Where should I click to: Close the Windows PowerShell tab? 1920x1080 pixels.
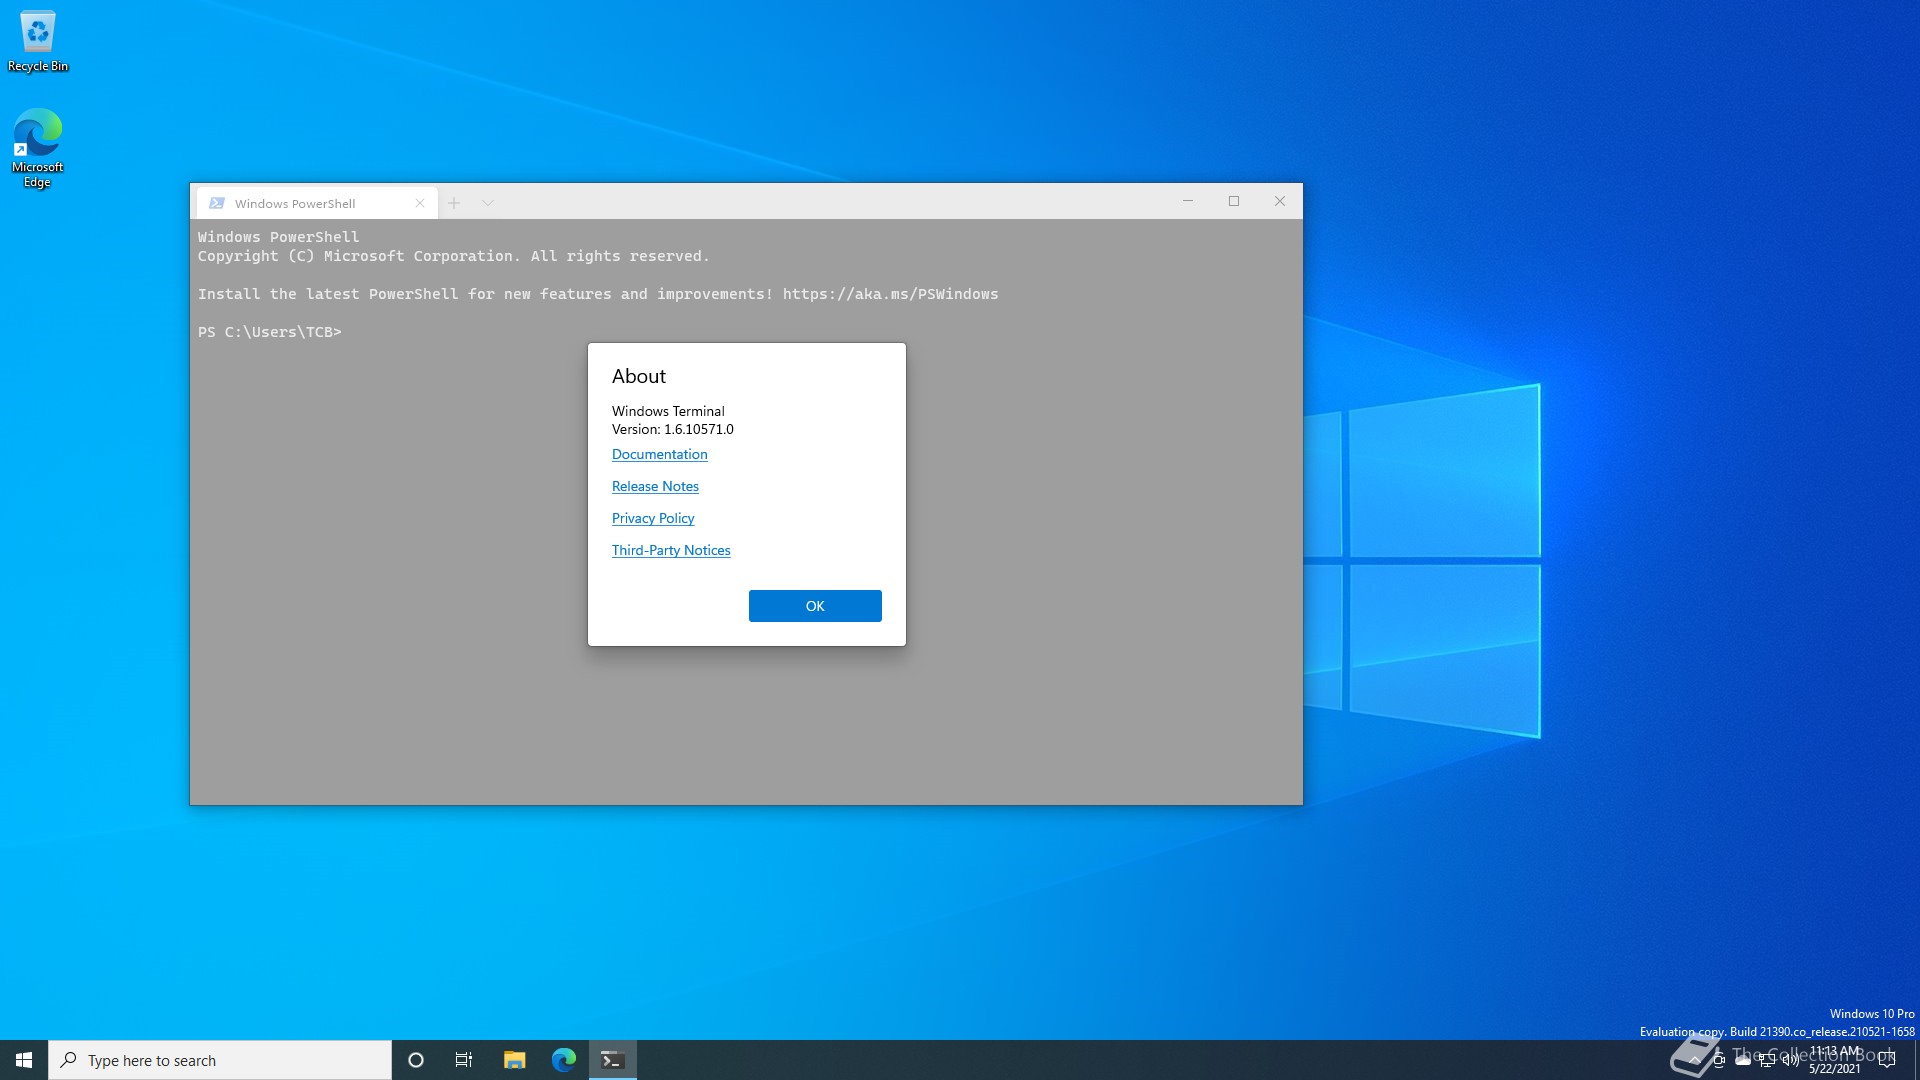click(420, 203)
